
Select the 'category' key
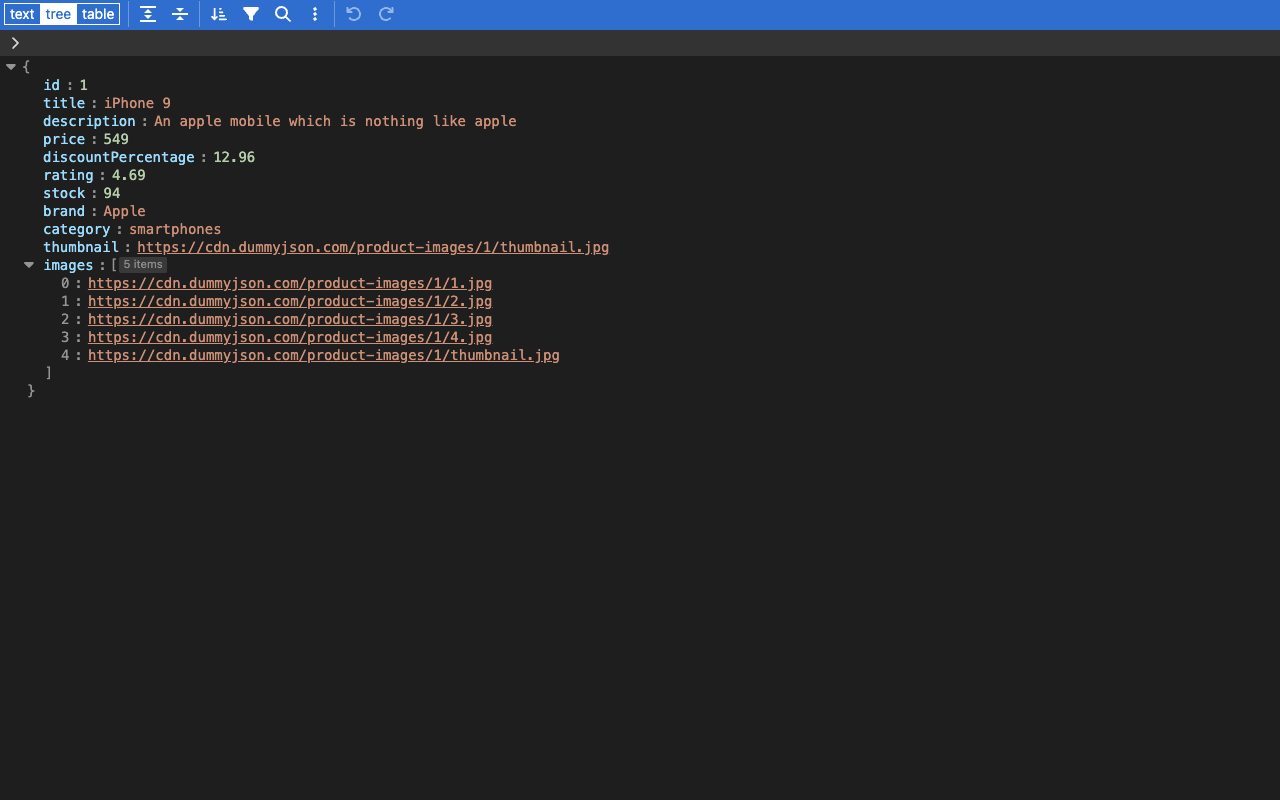click(77, 229)
